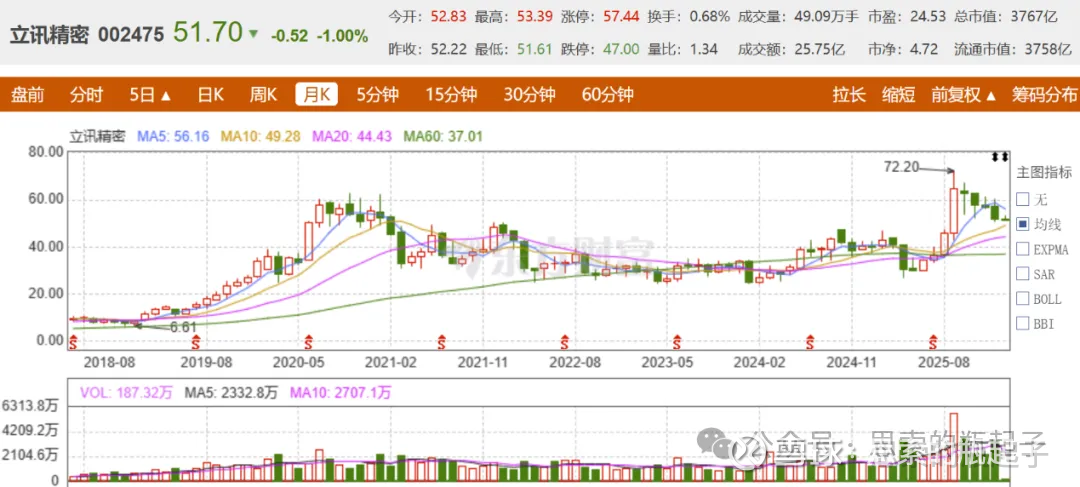The width and height of the screenshot is (1080, 487).
Task: Click the stock code 002475
Action: (131, 35)
